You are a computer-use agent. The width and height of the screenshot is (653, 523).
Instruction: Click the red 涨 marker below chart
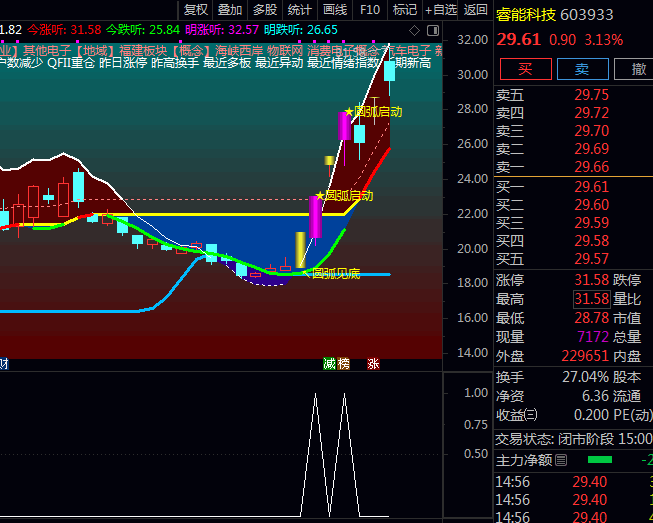pyautogui.click(x=373, y=364)
